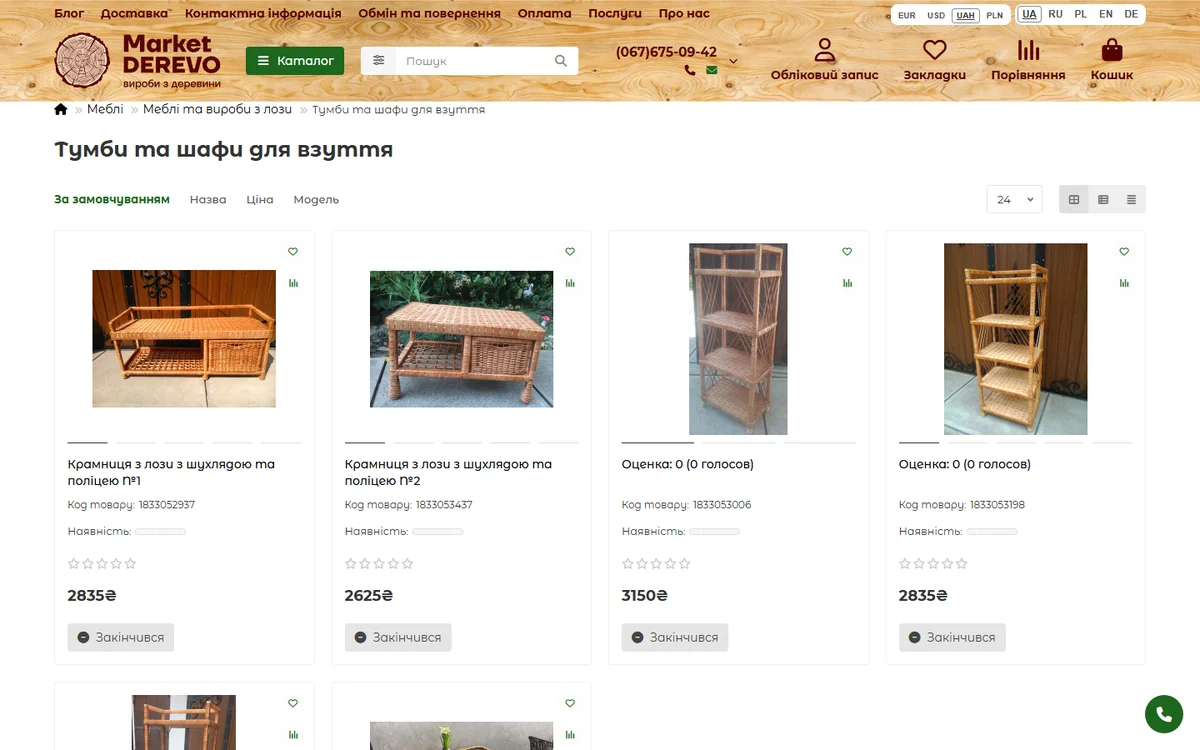Open the Порівняння comparison icon
Image resolution: width=1200 pixels, height=750 pixels.
pos(1028,49)
